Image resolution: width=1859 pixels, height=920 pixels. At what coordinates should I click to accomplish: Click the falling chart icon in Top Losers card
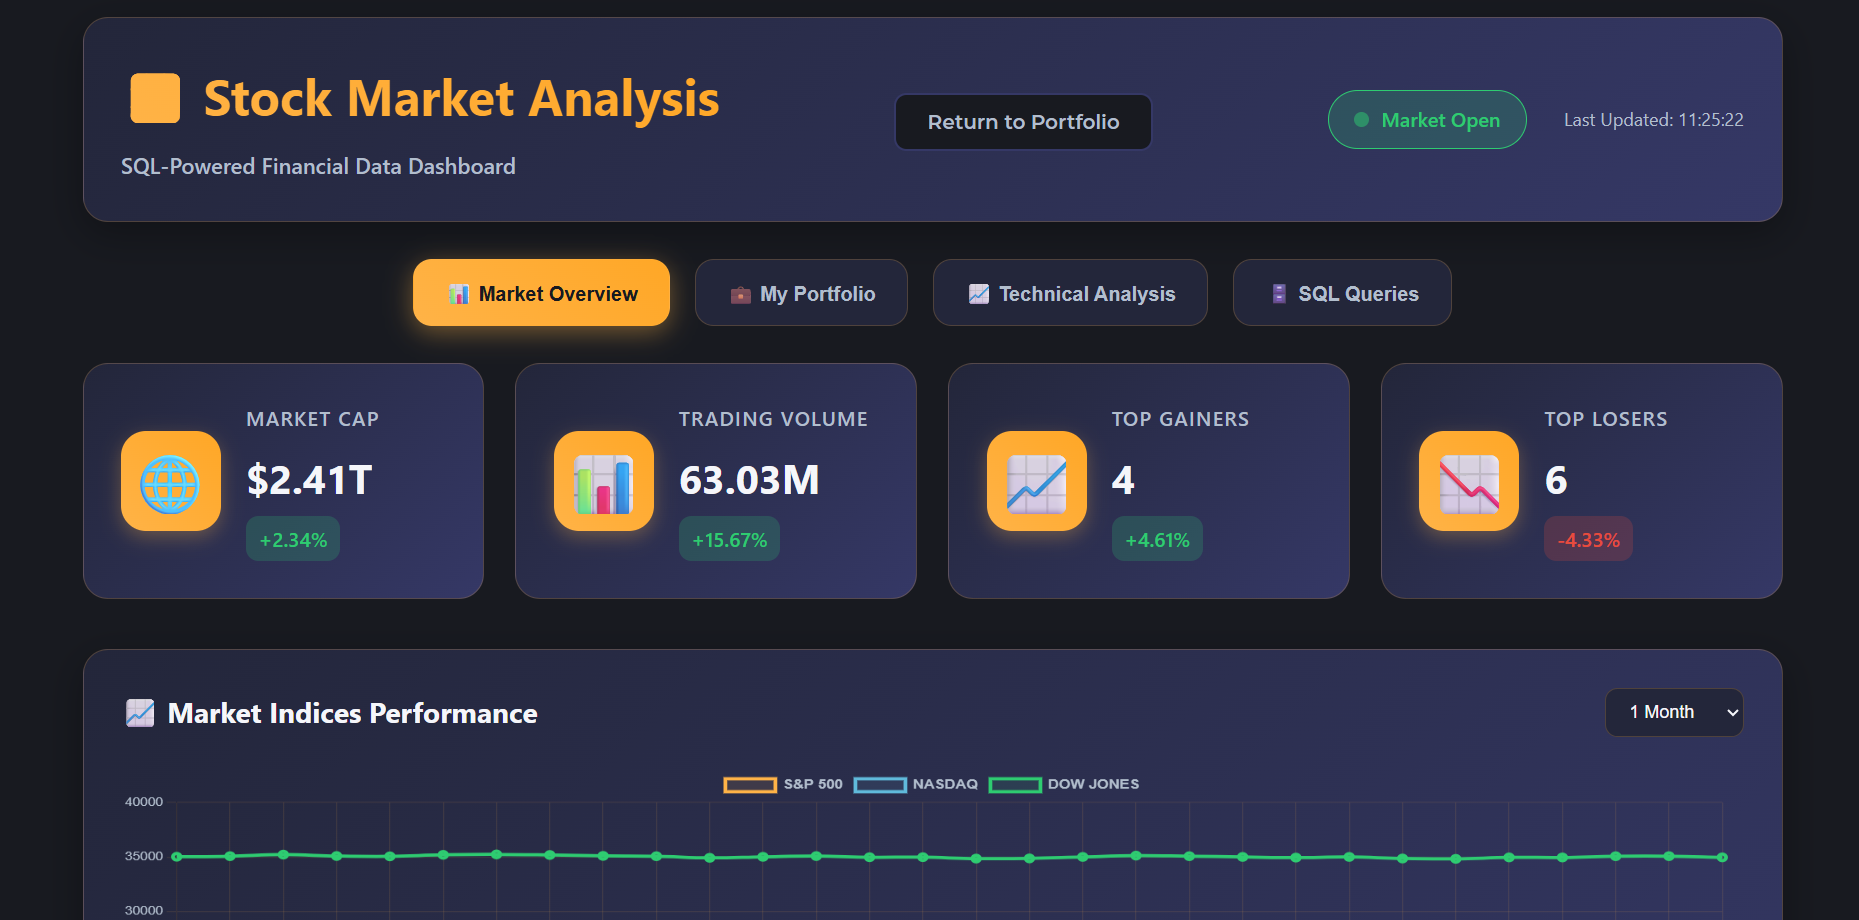[1467, 481]
